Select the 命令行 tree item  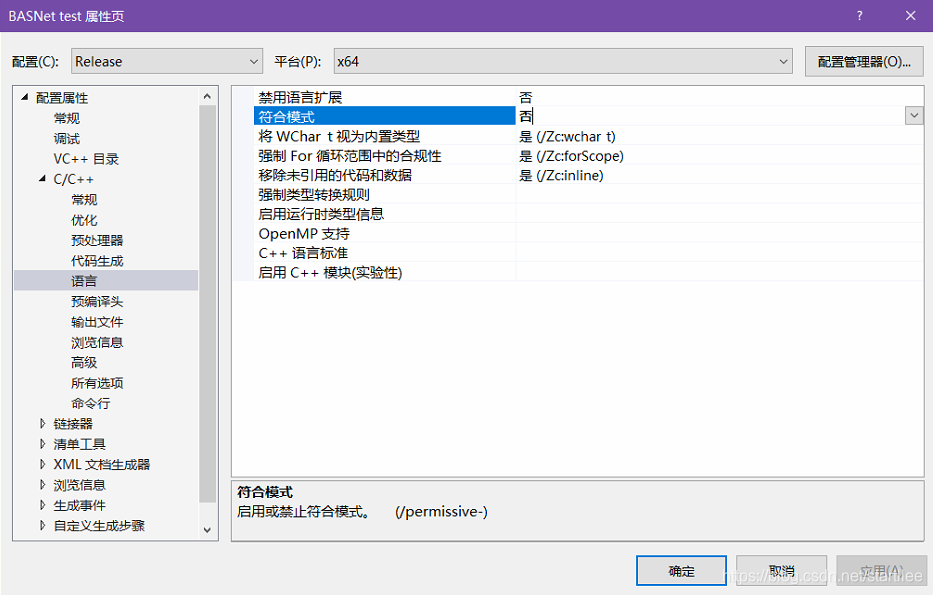(x=90, y=403)
